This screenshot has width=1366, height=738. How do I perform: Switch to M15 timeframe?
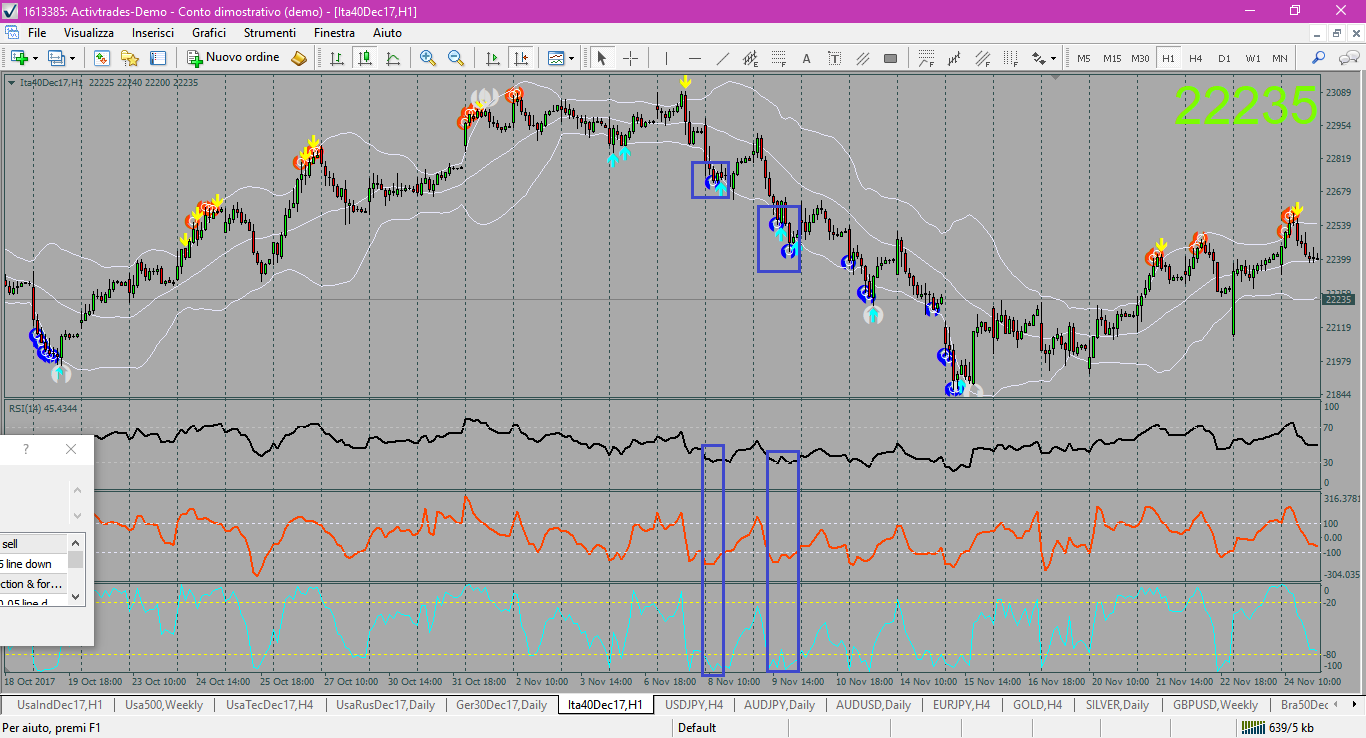tap(1112, 58)
